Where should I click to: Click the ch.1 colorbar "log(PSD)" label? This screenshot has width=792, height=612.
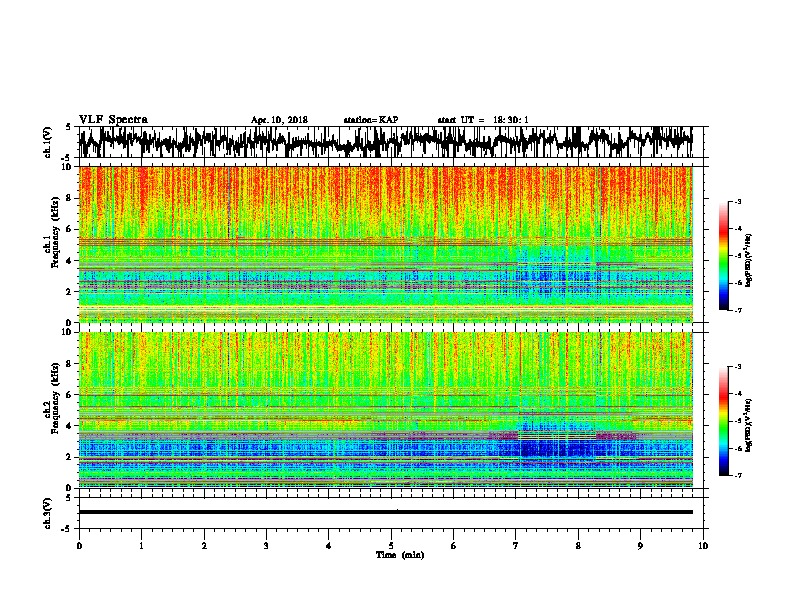coord(748,260)
